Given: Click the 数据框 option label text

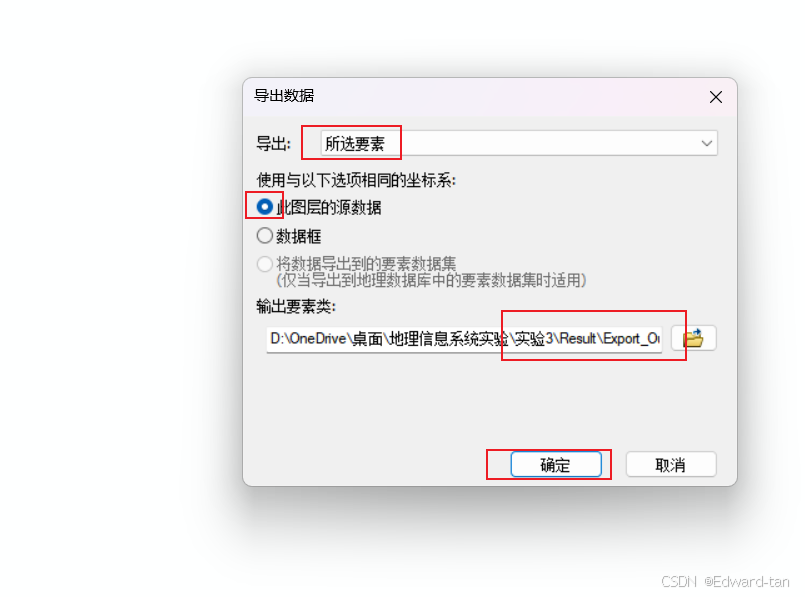Looking at the screenshot, I should click(299, 236).
